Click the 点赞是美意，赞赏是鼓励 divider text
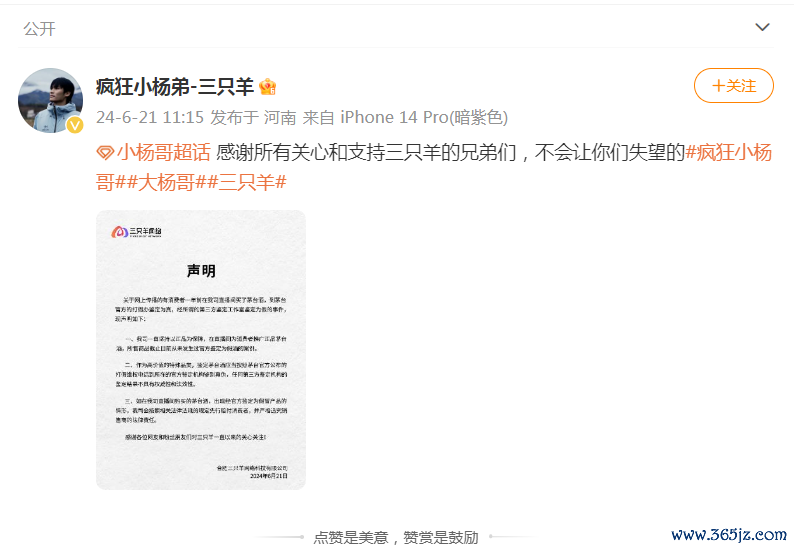 coord(396,537)
